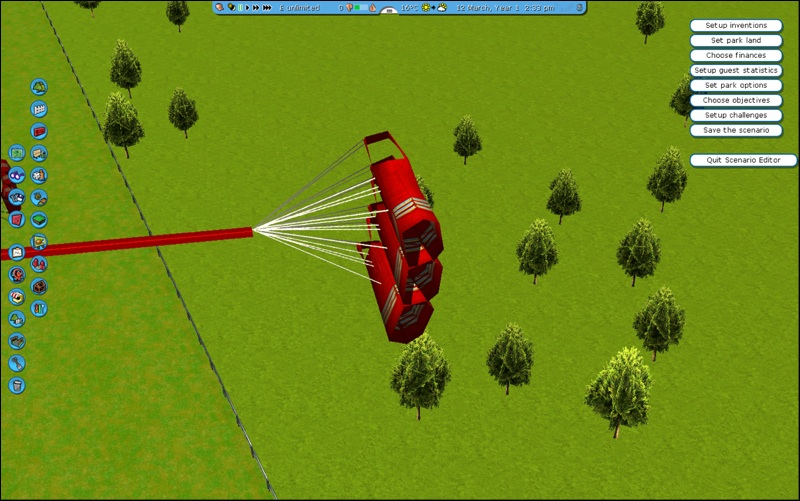Click Set park options

736,85
